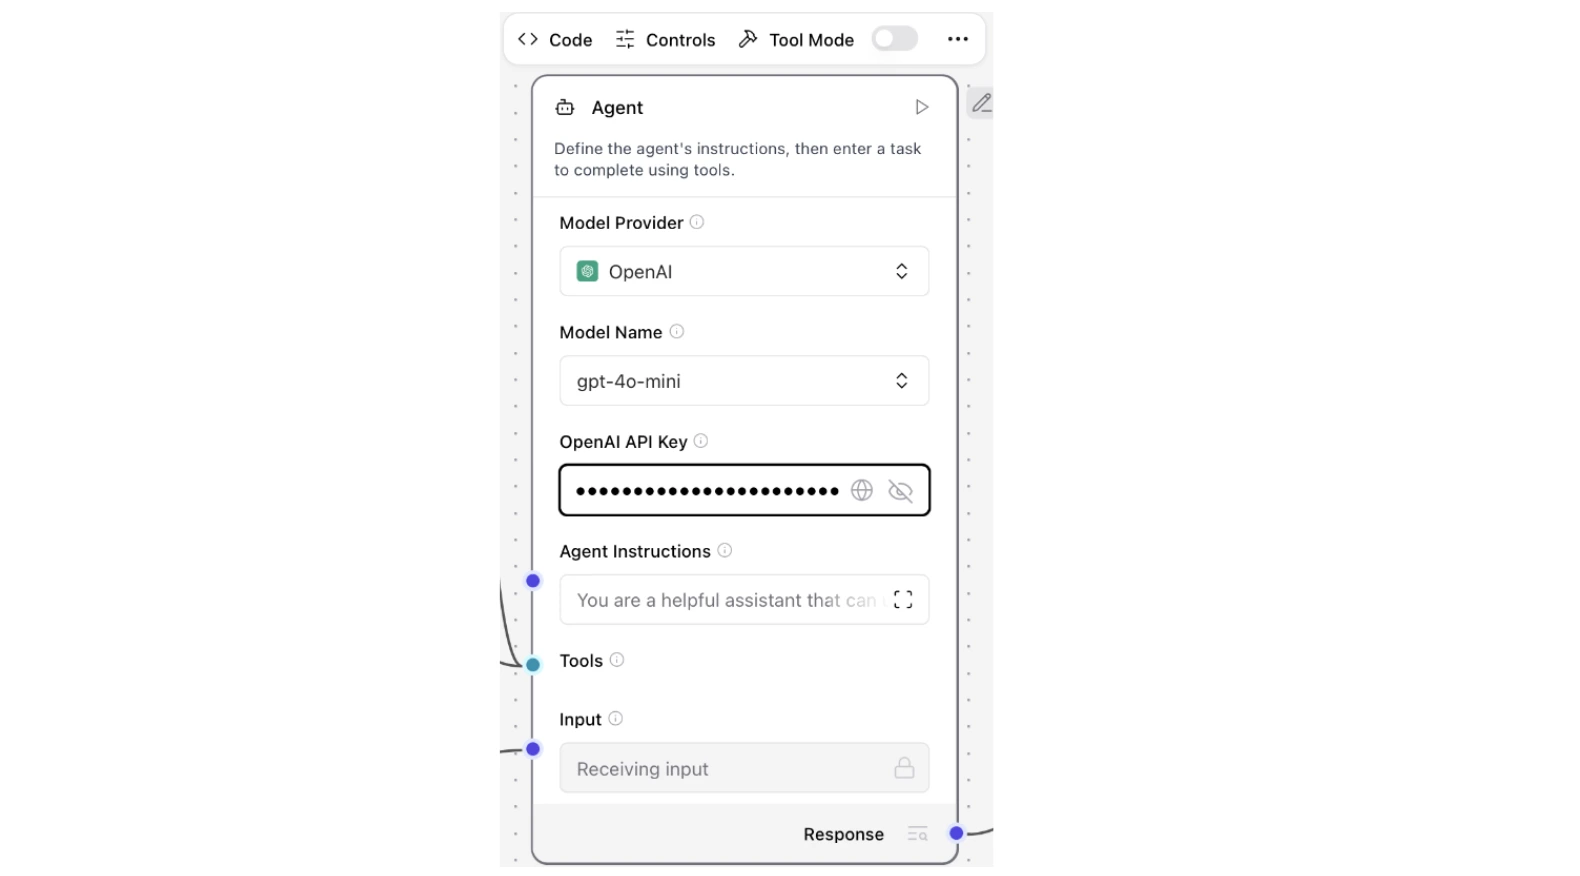Open the three-dot overflow menu
The image size is (1580, 876).
coord(957,38)
